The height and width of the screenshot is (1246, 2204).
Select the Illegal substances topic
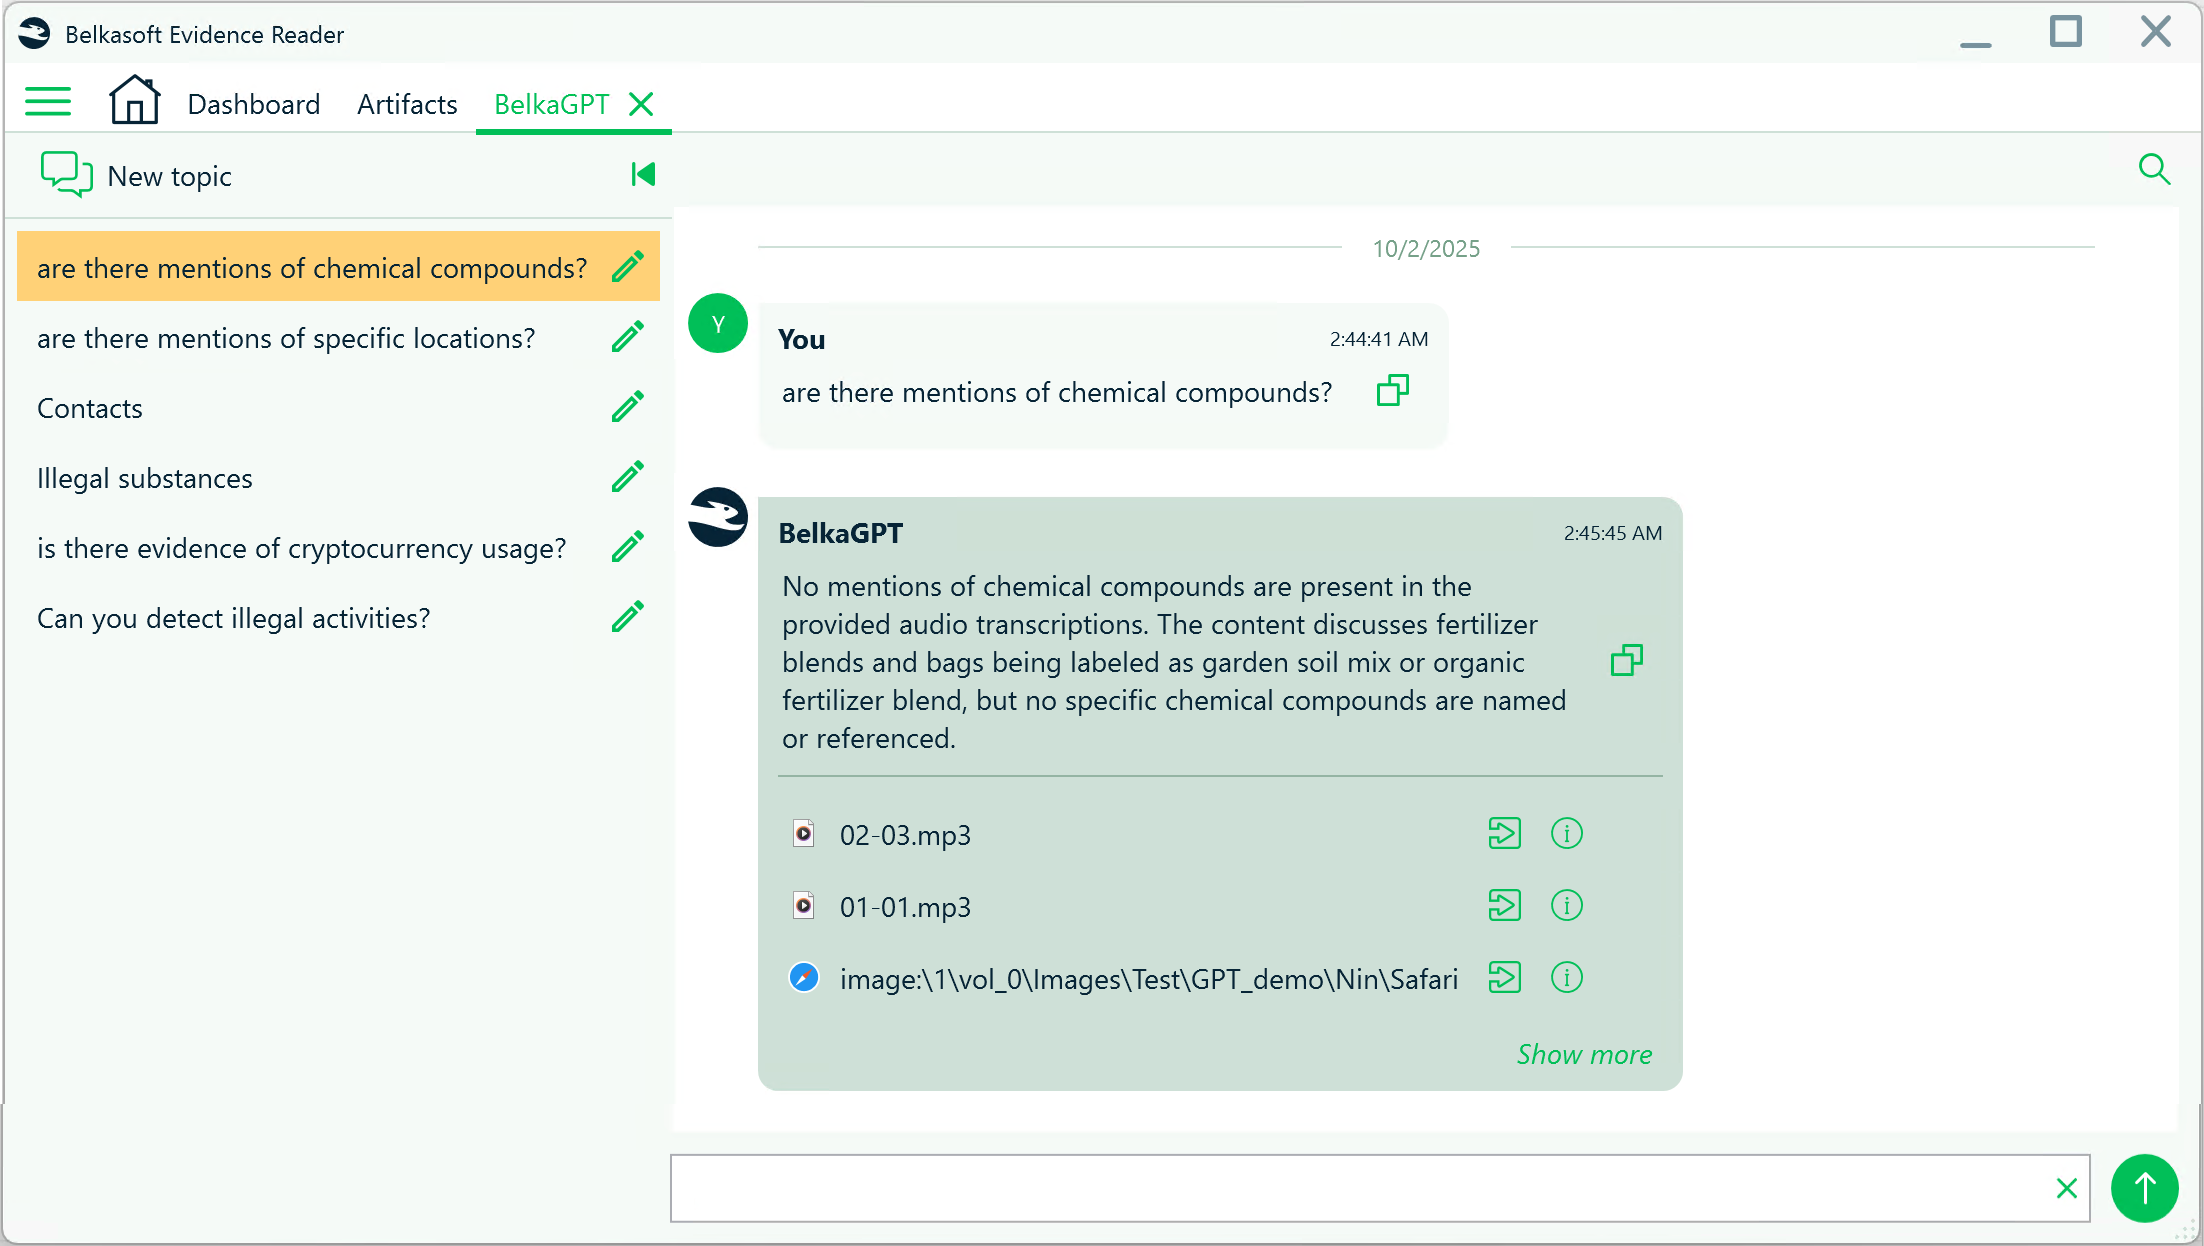click(x=145, y=478)
